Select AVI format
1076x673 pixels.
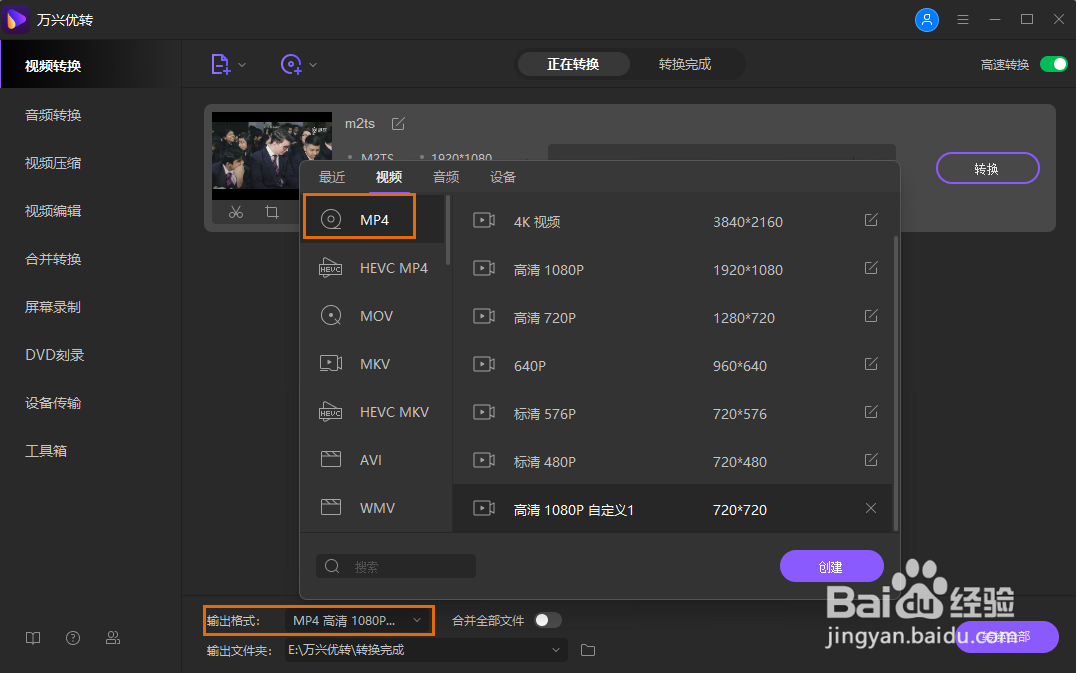point(375,460)
